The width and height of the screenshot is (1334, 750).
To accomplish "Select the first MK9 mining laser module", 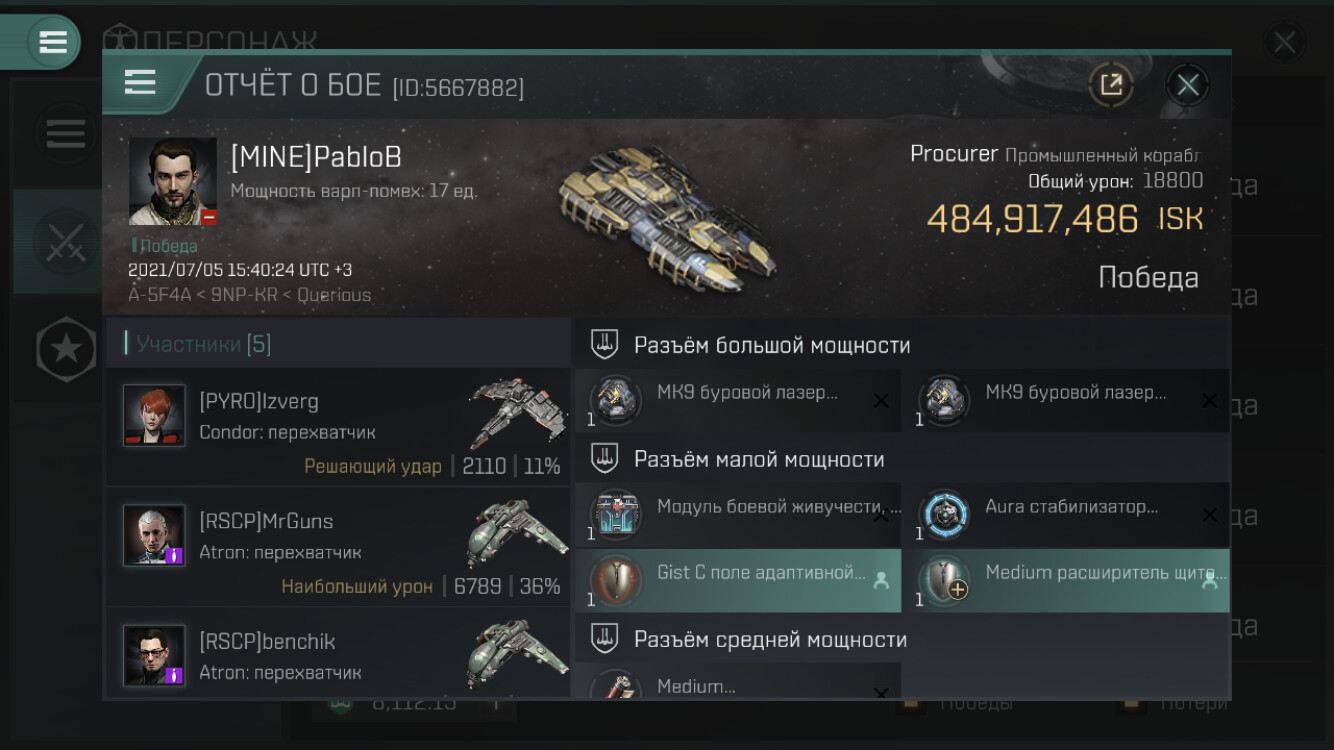I will (x=738, y=400).
